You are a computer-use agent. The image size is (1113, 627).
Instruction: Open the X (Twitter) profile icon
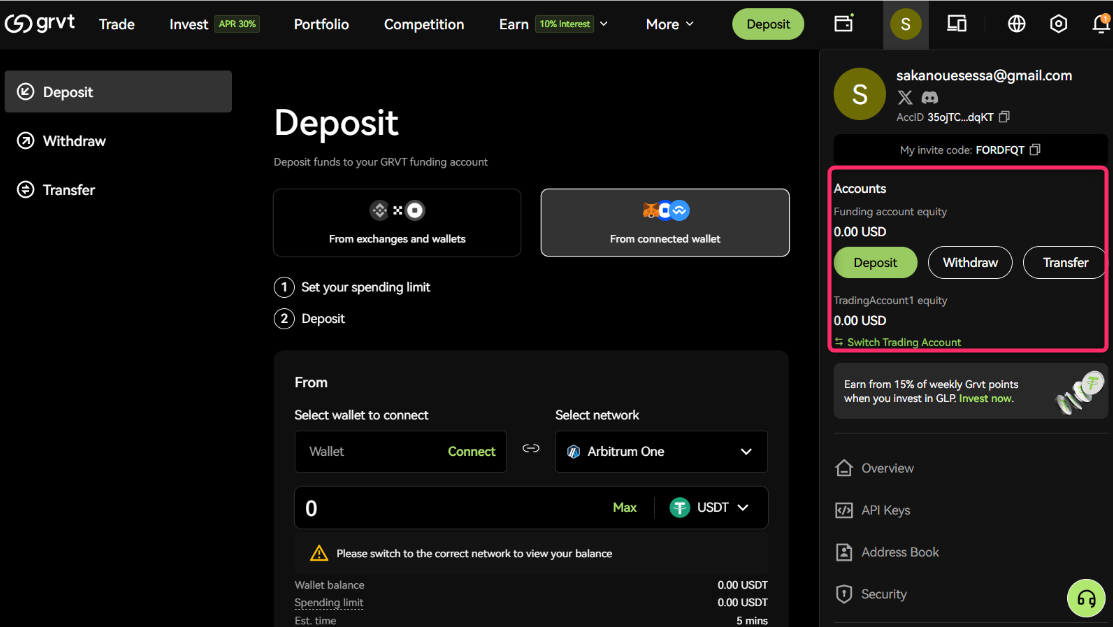click(x=905, y=97)
